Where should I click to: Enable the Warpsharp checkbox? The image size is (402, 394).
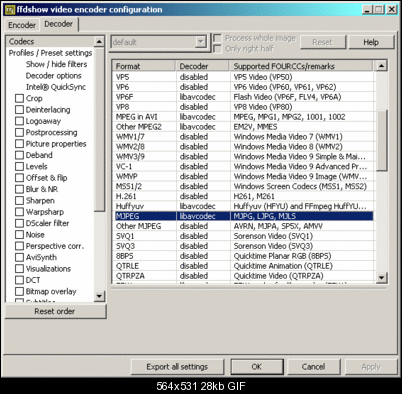(20, 212)
